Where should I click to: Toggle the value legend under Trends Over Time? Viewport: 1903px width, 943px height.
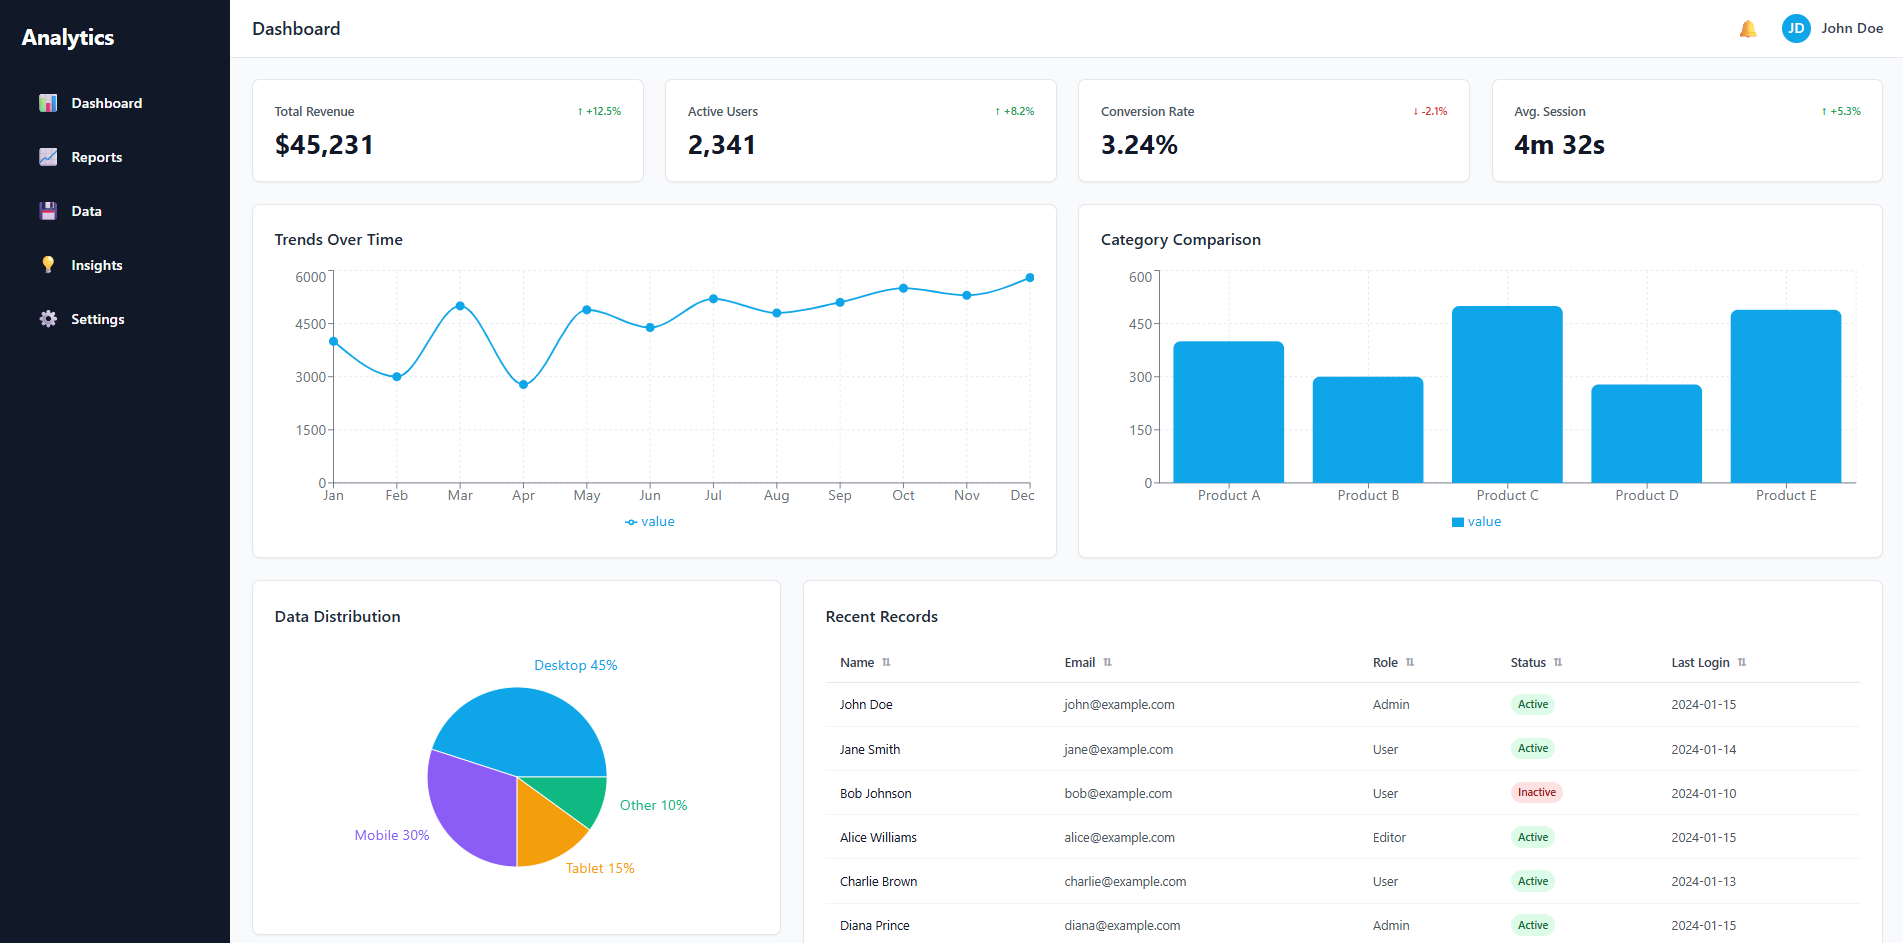click(x=650, y=521)
